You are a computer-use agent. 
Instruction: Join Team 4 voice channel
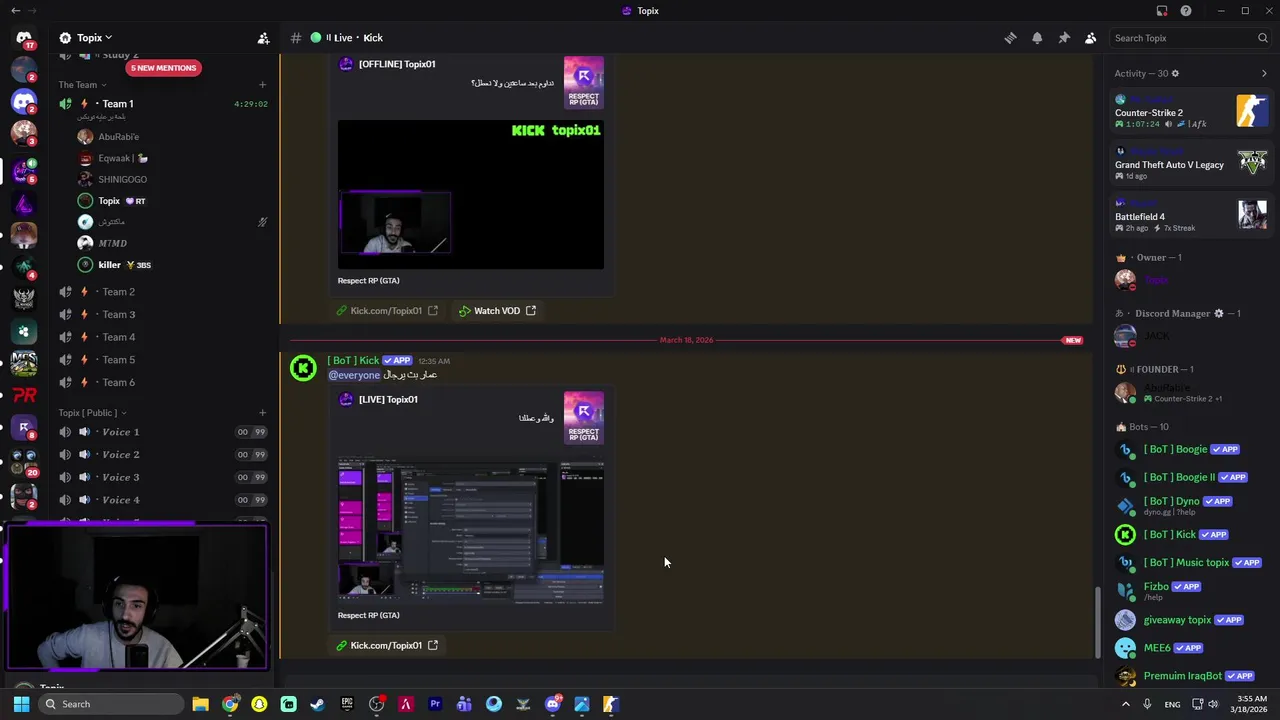(163, 337)
